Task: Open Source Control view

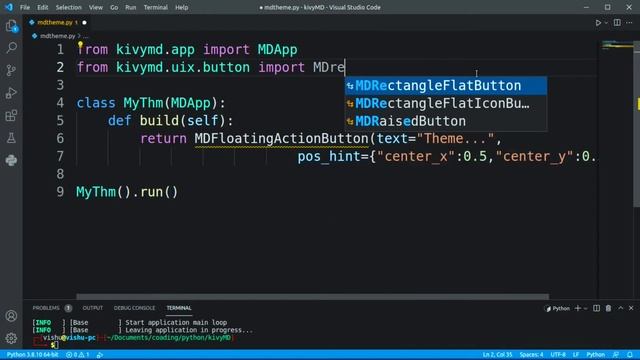Action: [11, 70]
